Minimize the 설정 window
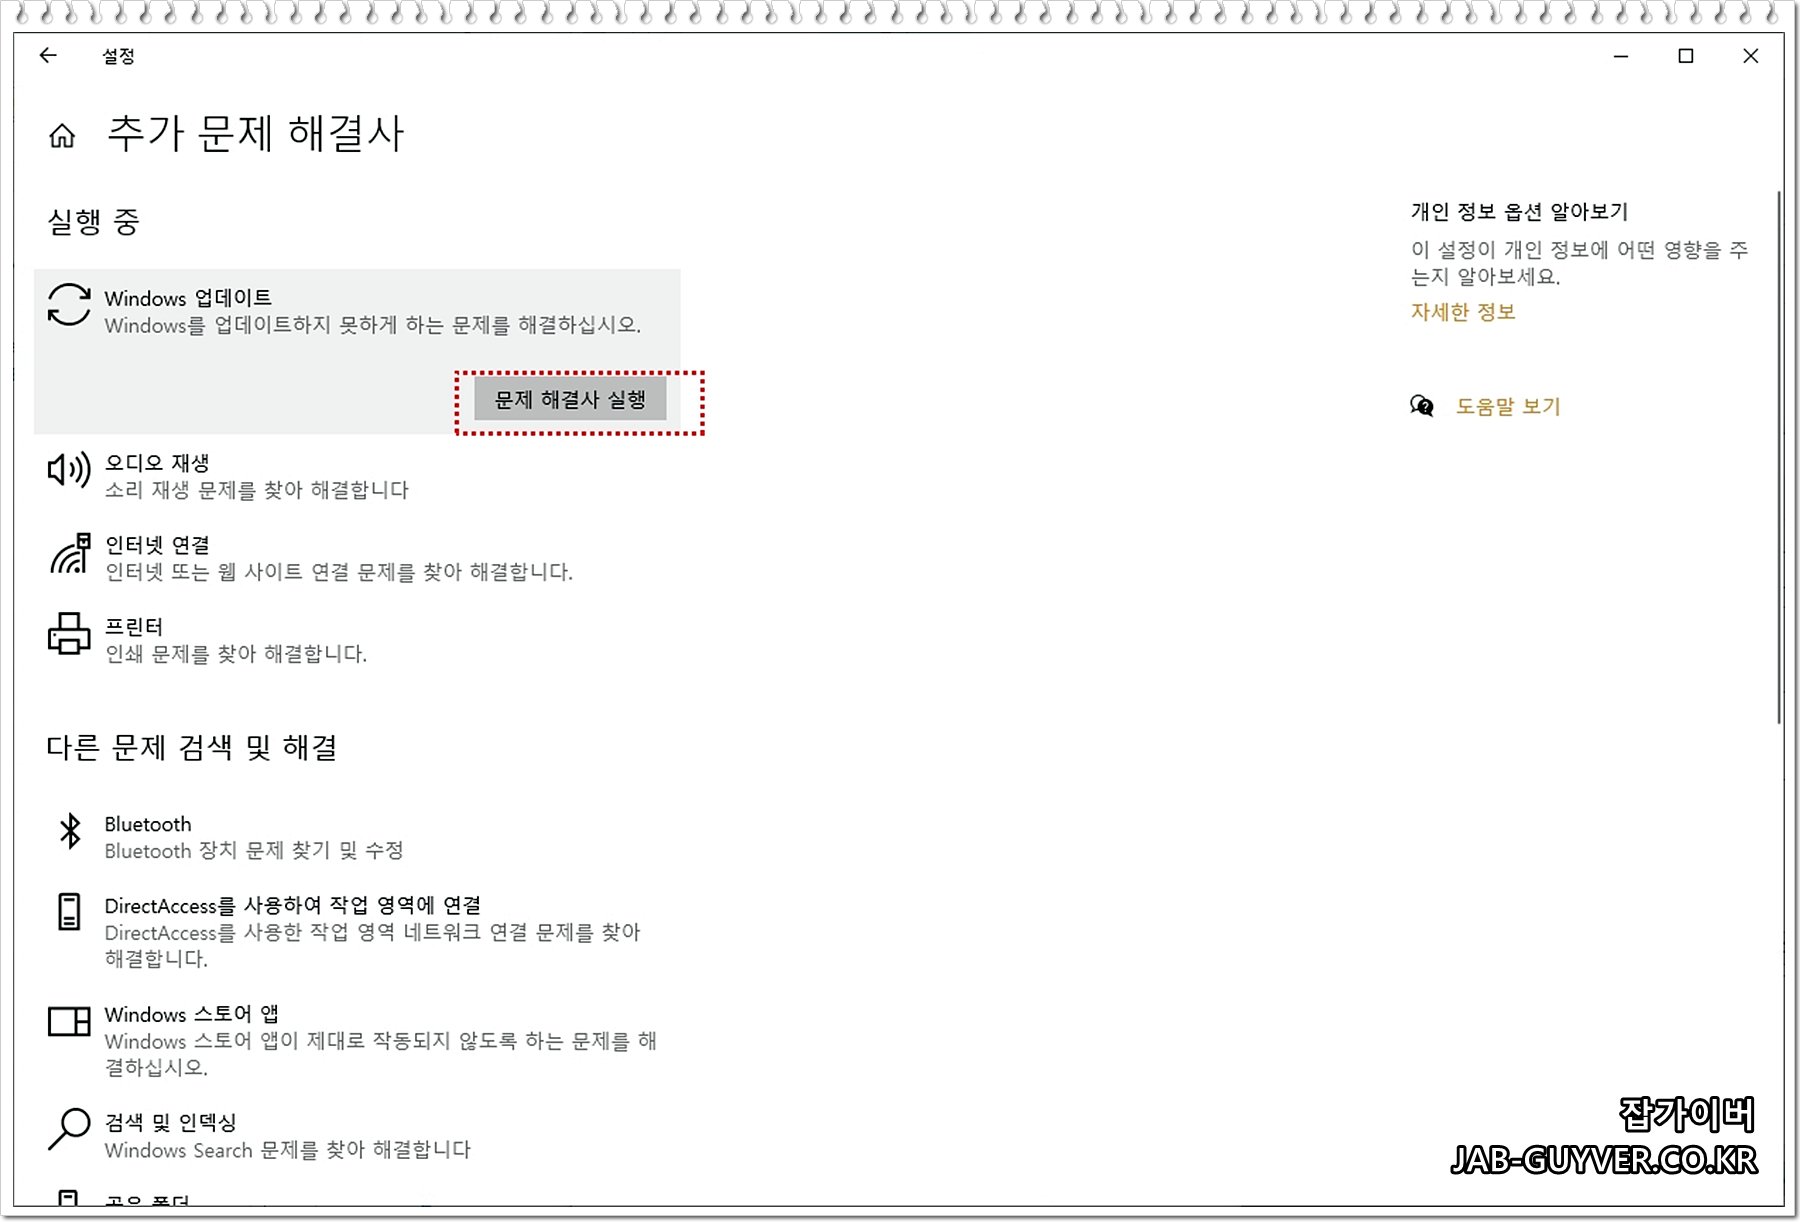This screenshot has width=1800, height=1222. click(1621, 56)
